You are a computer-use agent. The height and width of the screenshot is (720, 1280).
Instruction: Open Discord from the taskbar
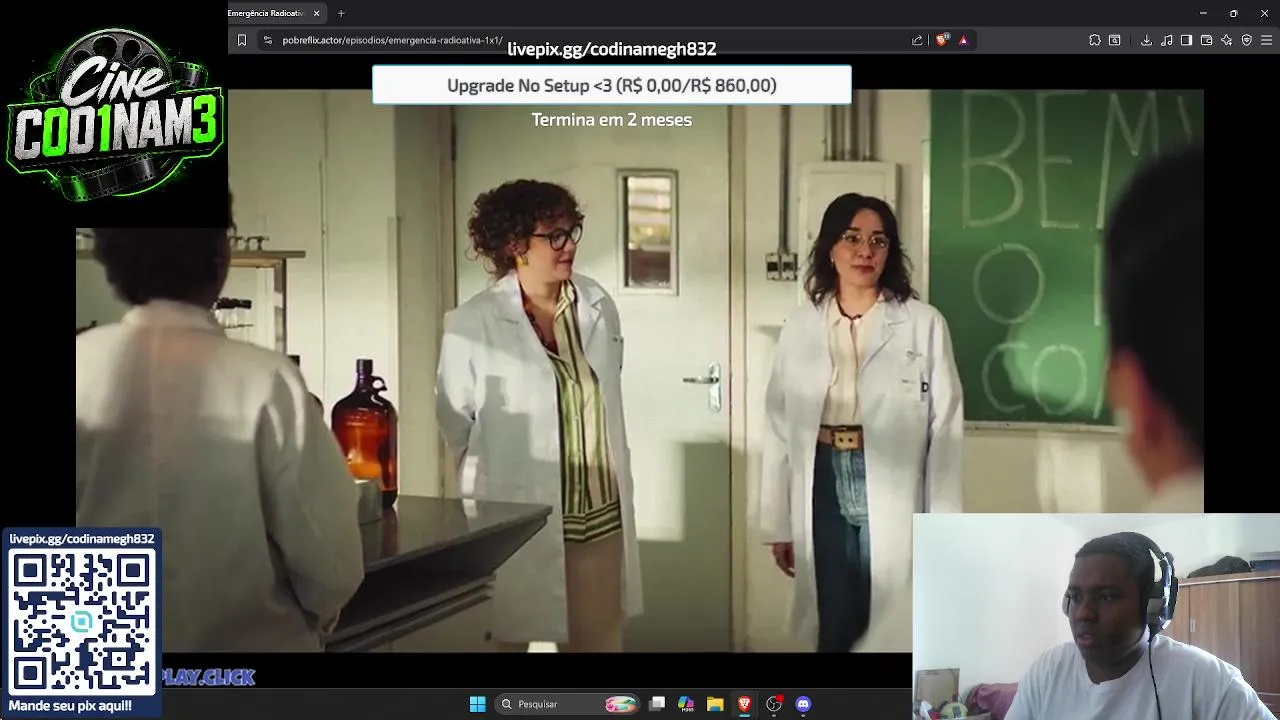pyautogui.click(x=803, y=704)
